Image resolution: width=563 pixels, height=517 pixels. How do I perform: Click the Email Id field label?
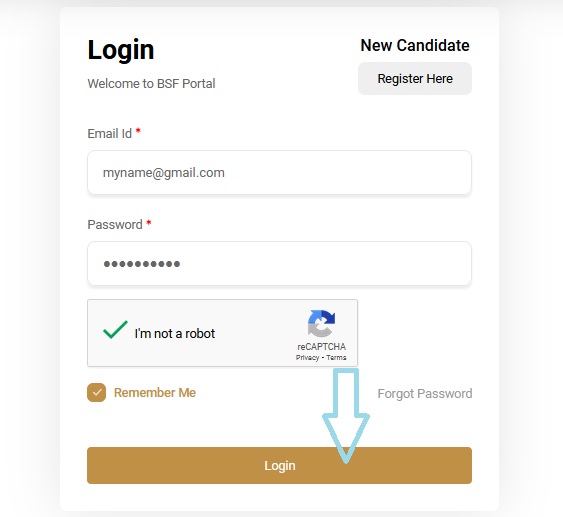point(110,134)
